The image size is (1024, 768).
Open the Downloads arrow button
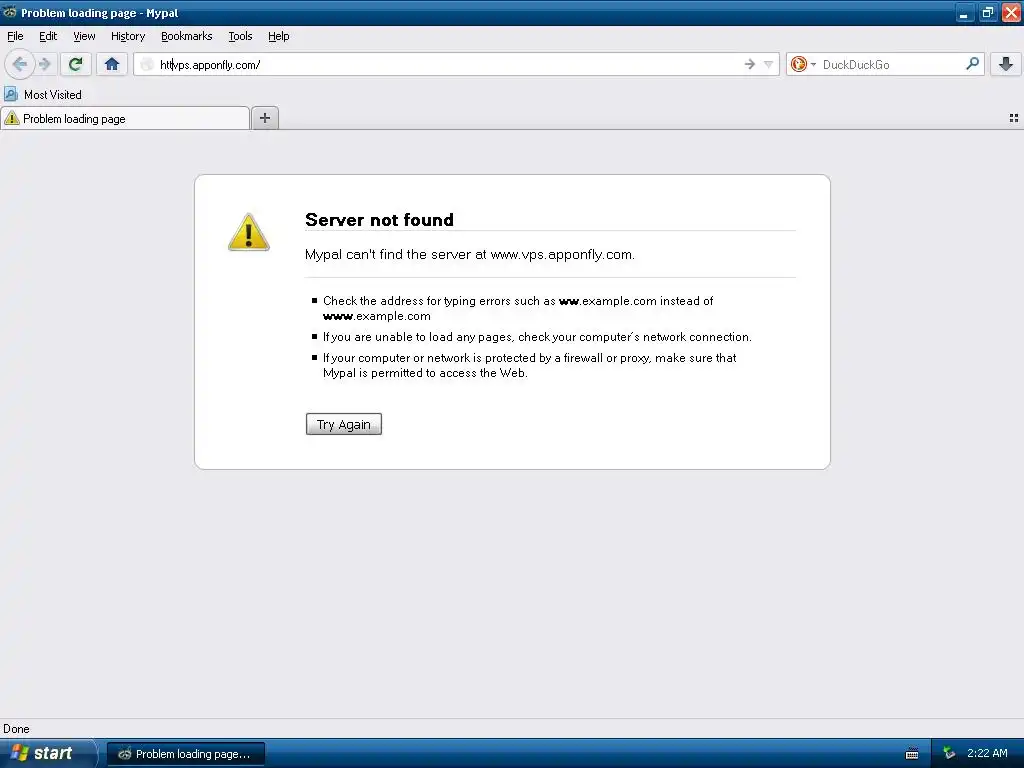(x=1006, y=64)
